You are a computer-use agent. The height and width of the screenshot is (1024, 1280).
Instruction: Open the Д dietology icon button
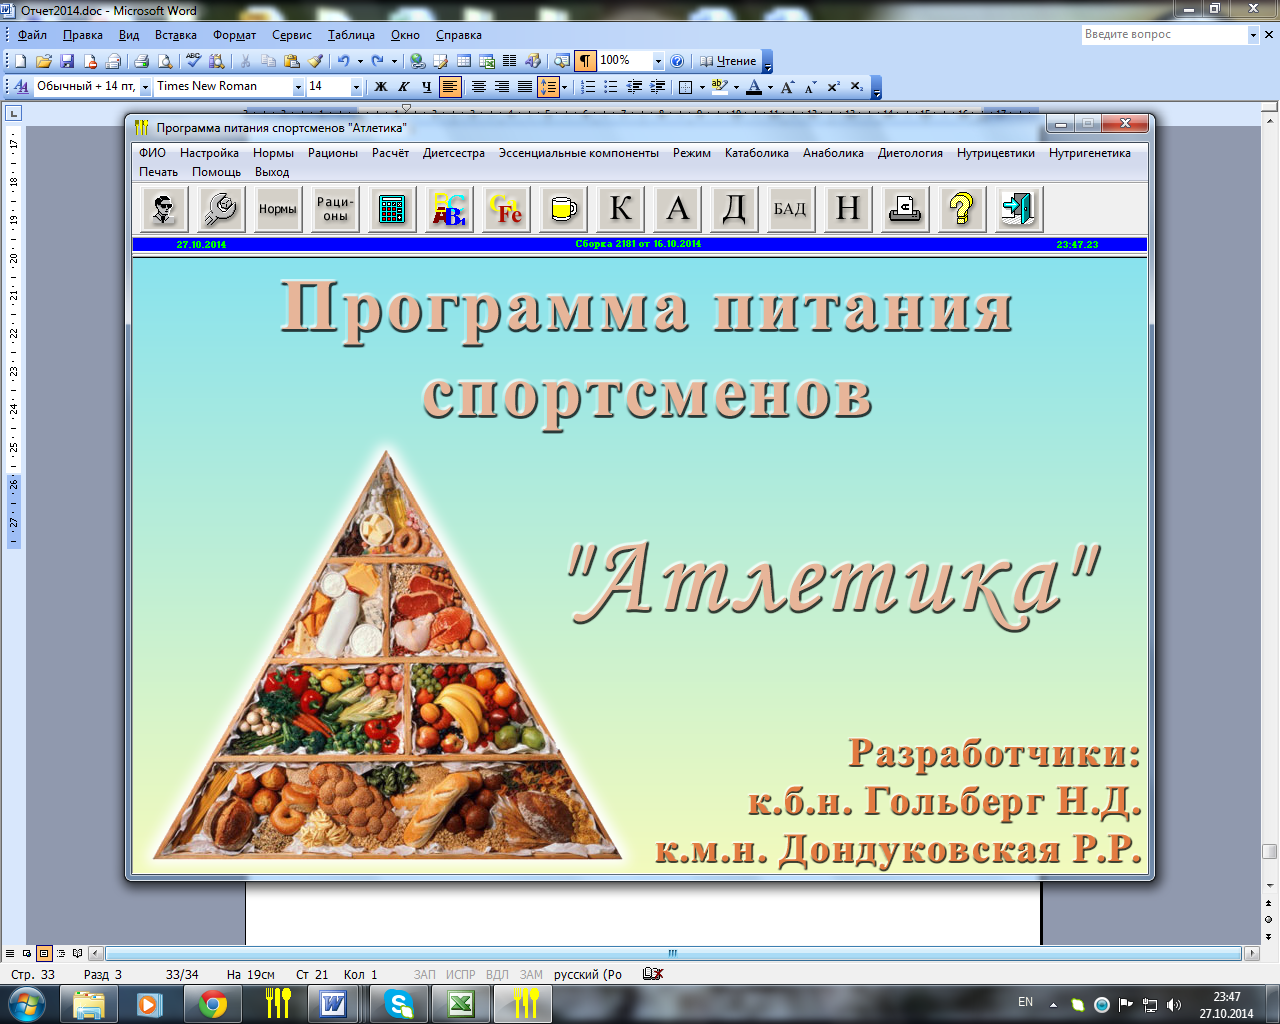[734, 209]
